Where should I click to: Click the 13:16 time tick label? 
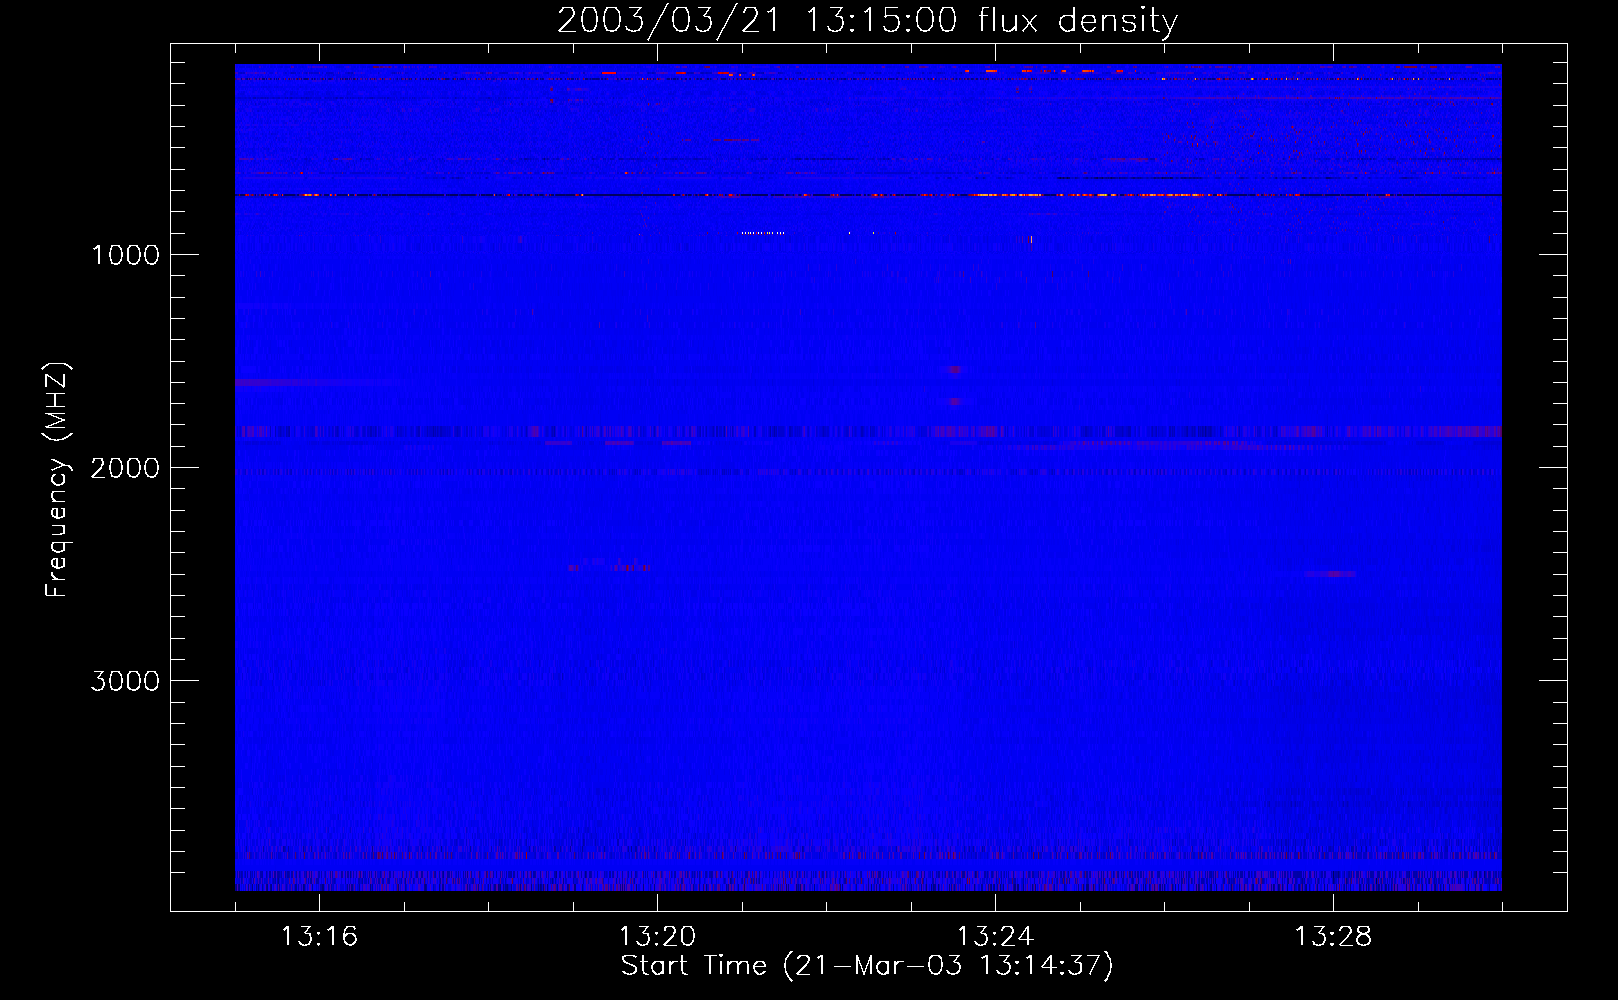tap(319, 936)
